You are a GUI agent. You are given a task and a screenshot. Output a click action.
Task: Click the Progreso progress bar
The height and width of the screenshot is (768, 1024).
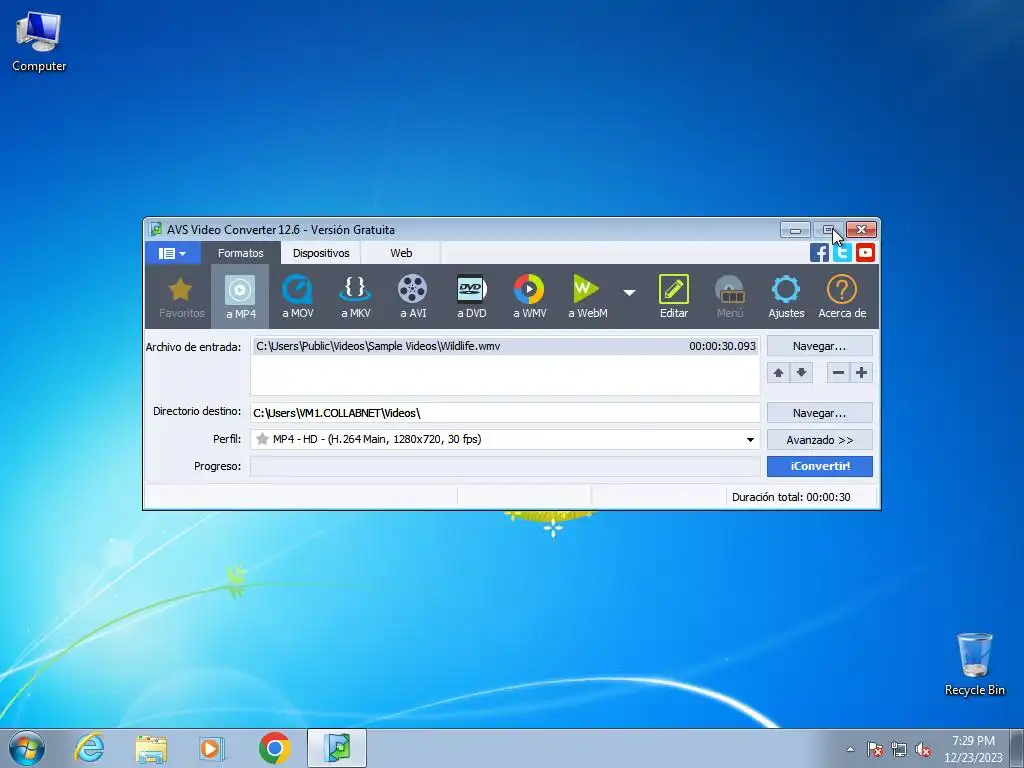click(505, 466)
